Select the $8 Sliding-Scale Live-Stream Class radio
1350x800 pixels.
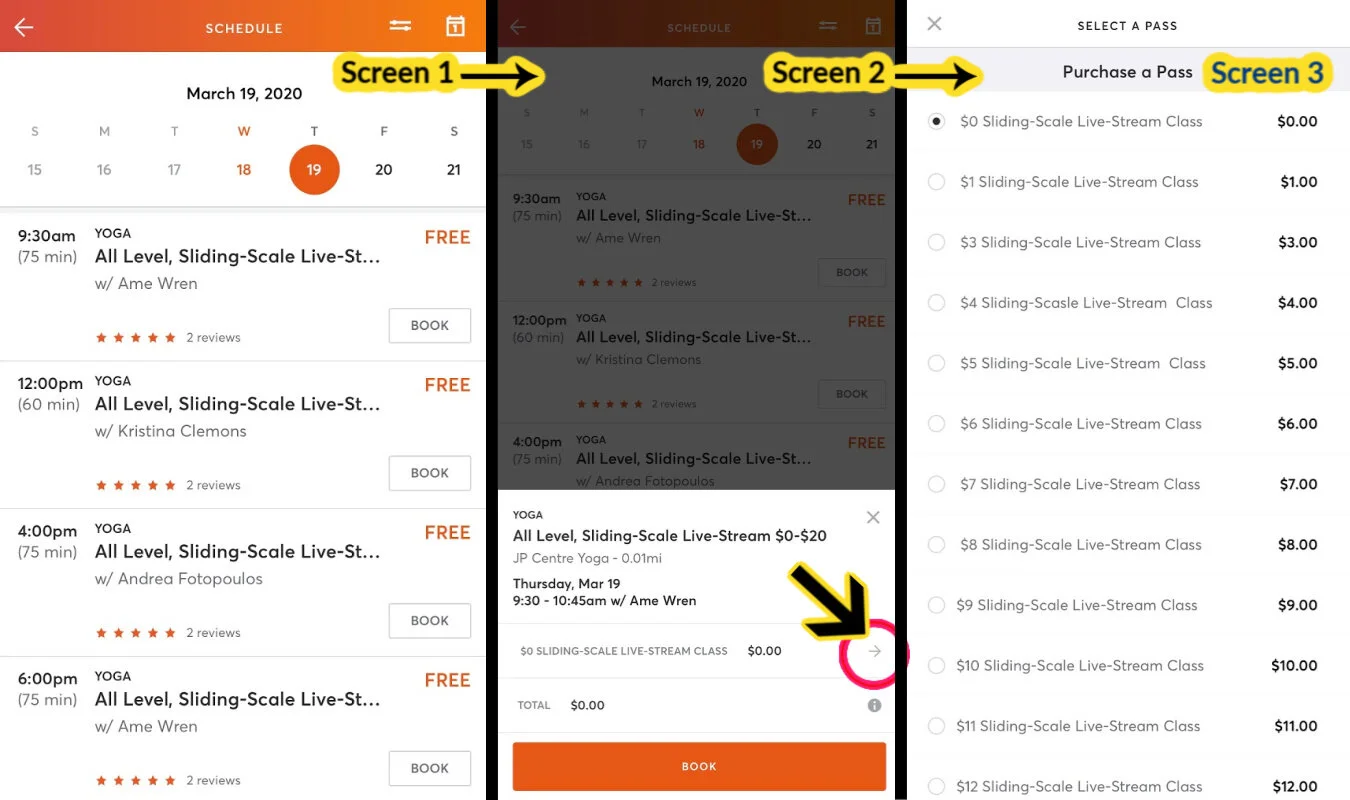coord(936,545)
